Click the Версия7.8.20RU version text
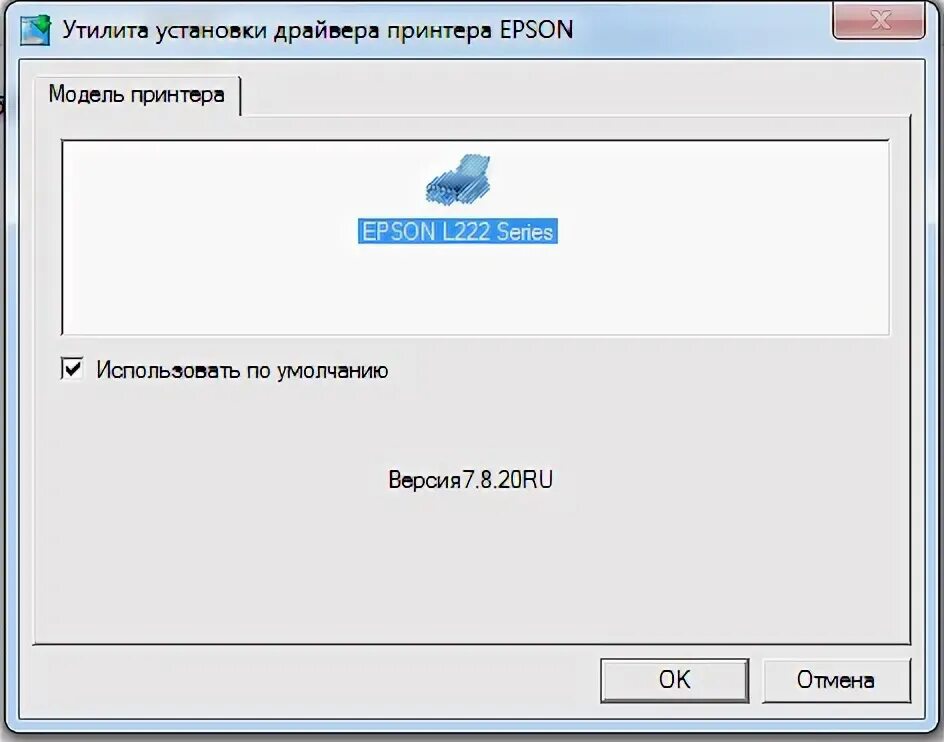 (470, 480)
